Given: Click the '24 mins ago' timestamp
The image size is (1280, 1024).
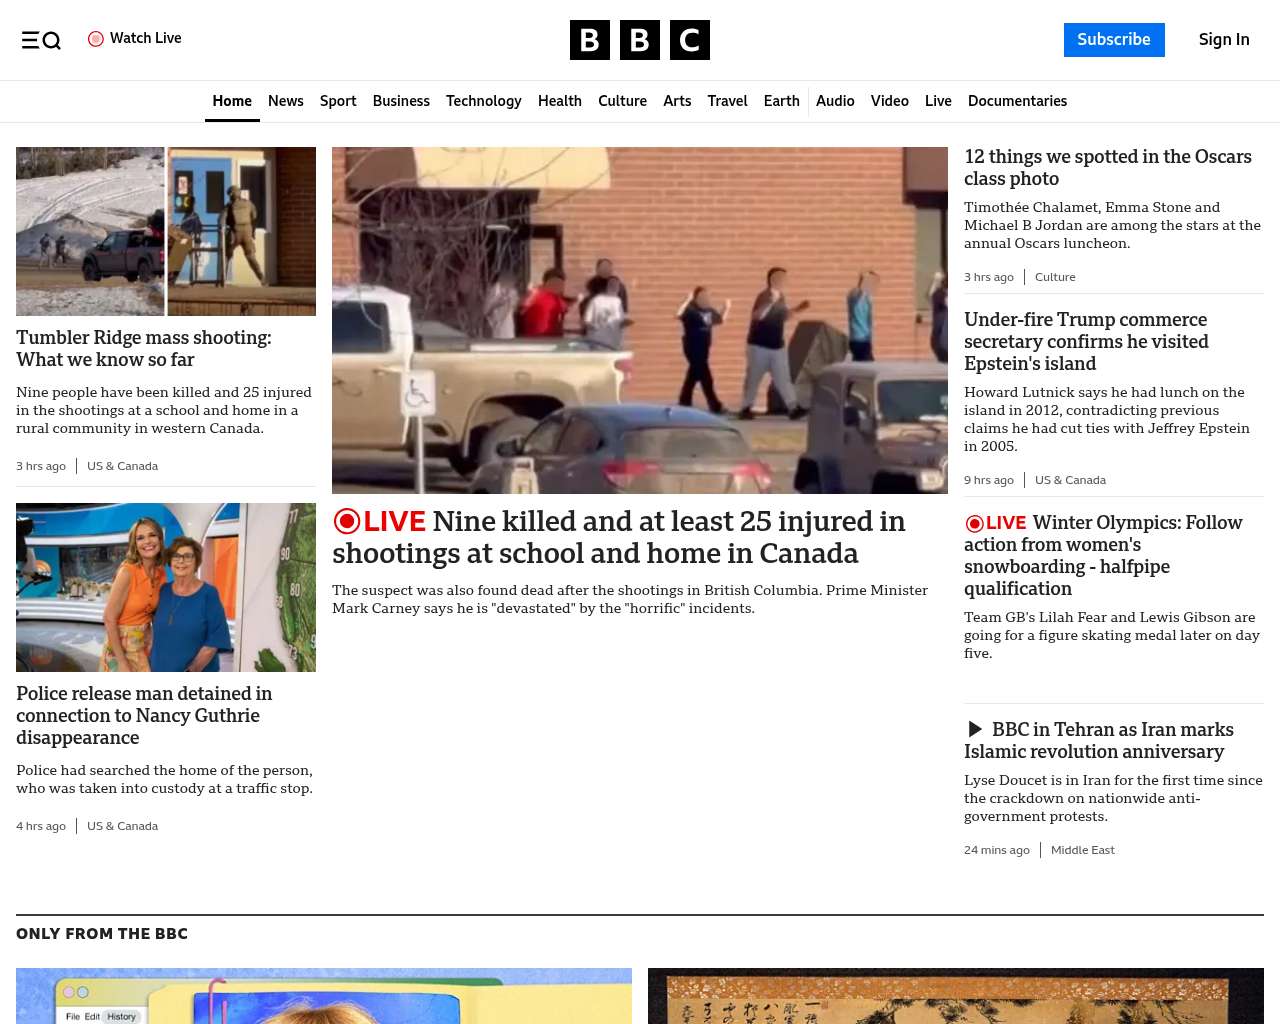Looking at the screenshot, I should [x=997, y=850].
